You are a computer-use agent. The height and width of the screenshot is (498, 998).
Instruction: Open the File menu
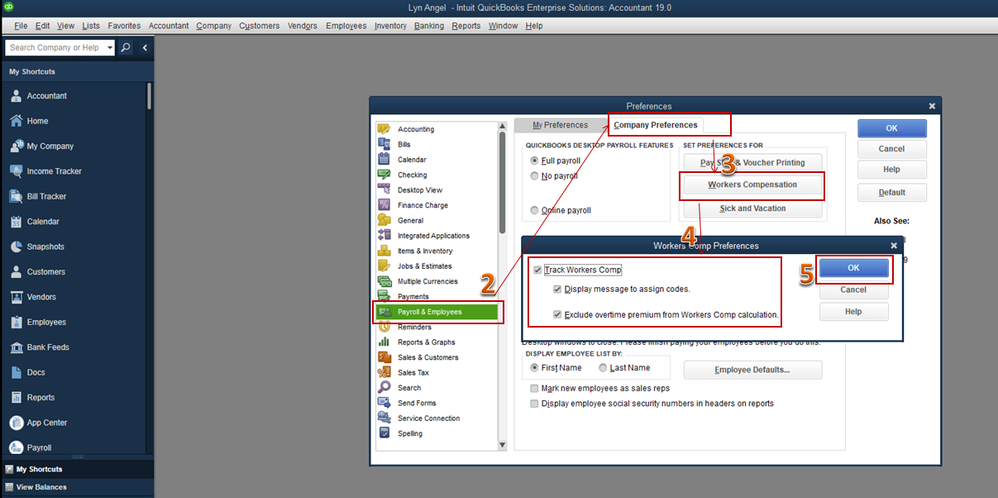20,26
